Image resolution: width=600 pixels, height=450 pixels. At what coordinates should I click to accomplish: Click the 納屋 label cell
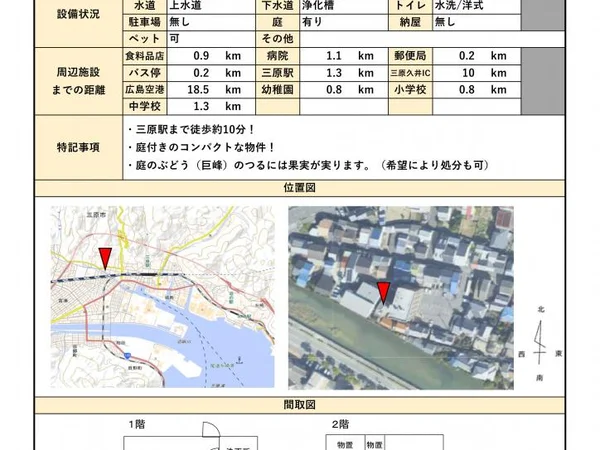(410, 22)
